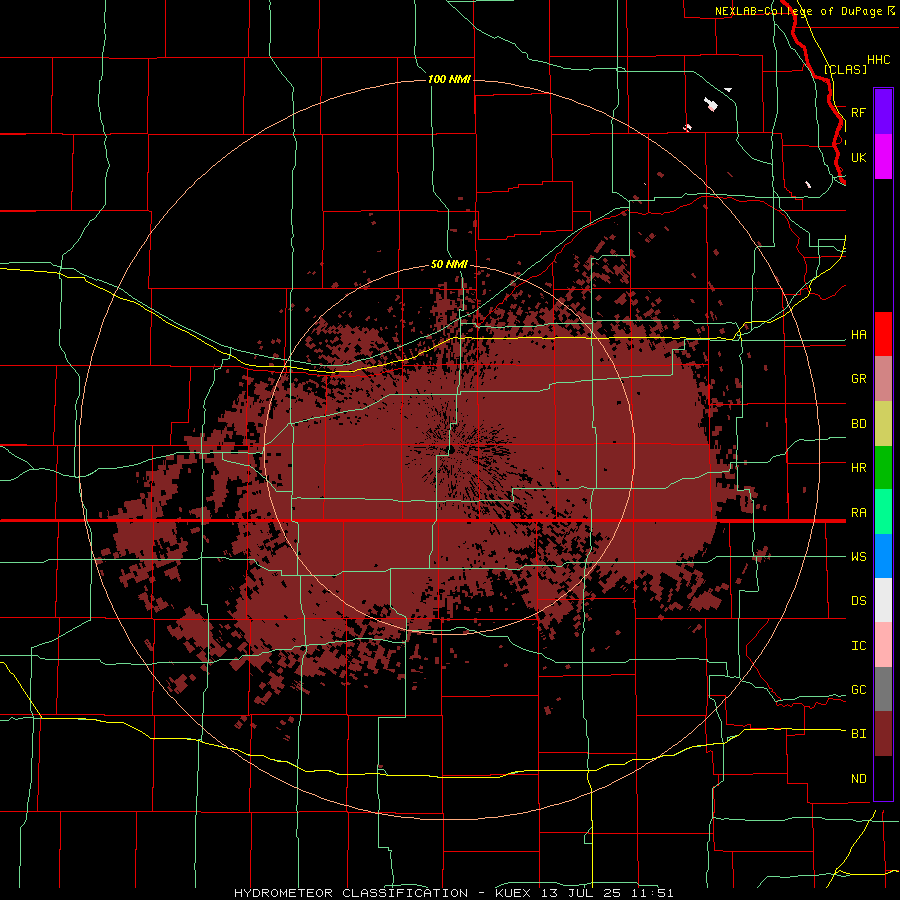Click the RA light green legend swatch
Image resolution: width=900 pixels, height=900 pixels.
(x=883, y=512)
